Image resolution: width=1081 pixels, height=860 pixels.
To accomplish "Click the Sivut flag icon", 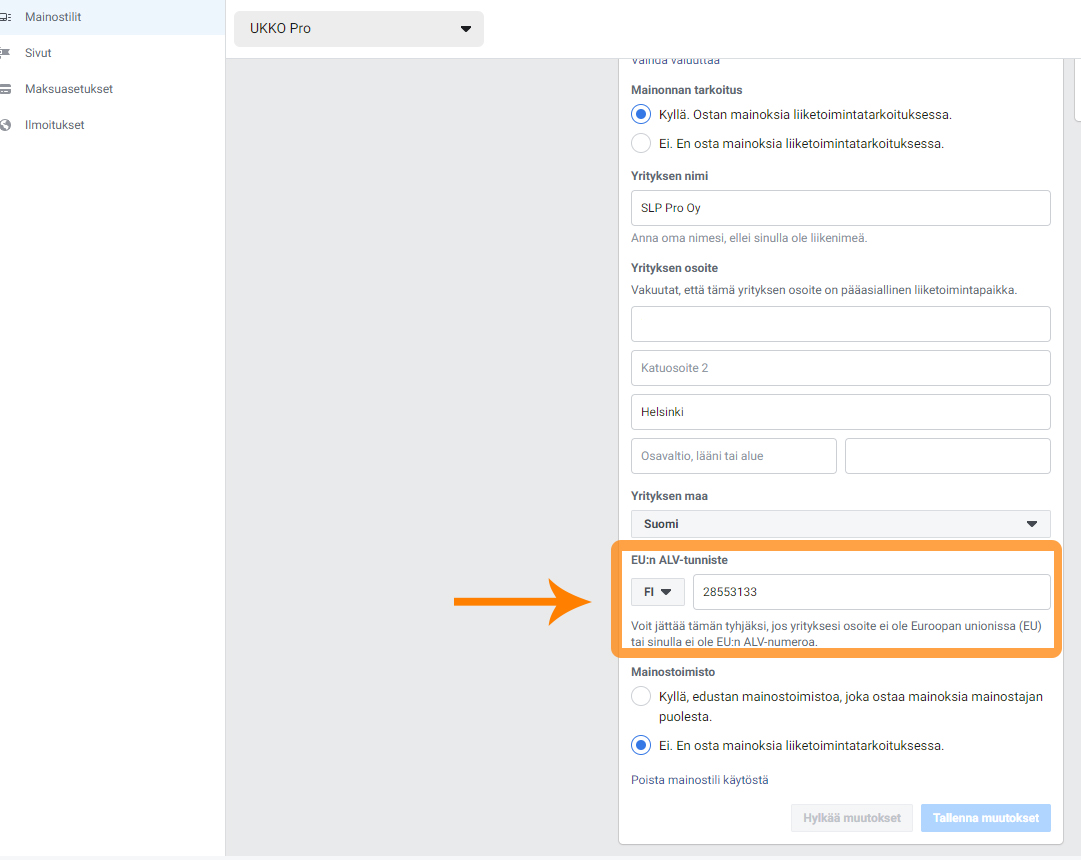I will [6, 53].
